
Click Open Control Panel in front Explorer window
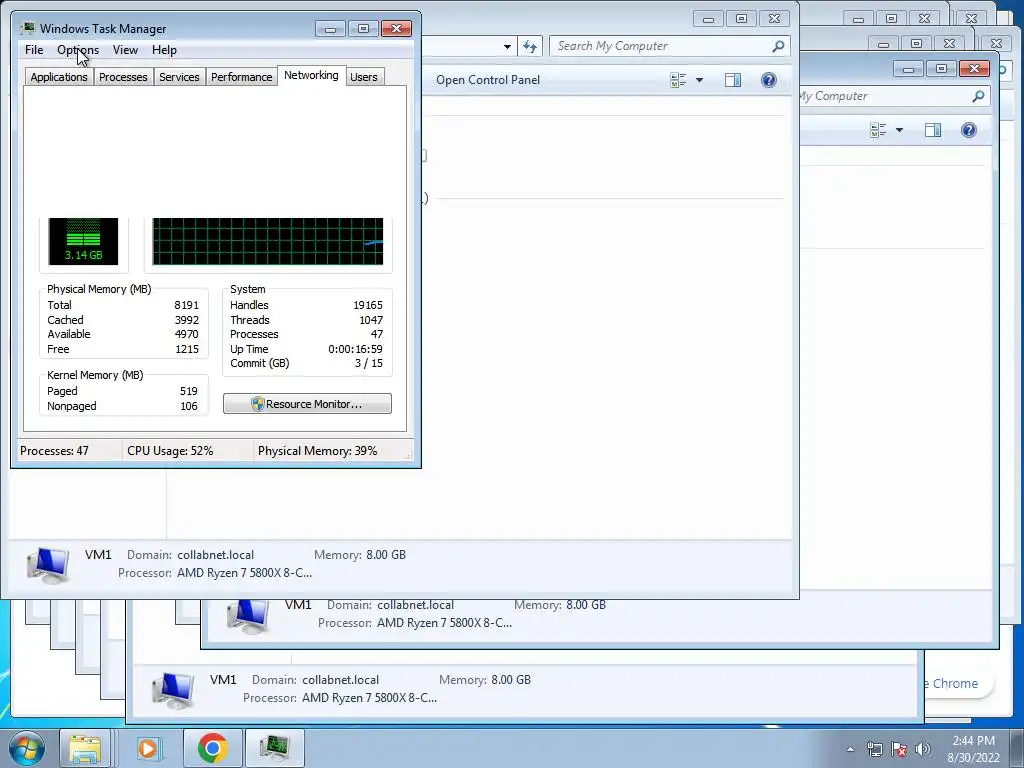tap(487, 80)
